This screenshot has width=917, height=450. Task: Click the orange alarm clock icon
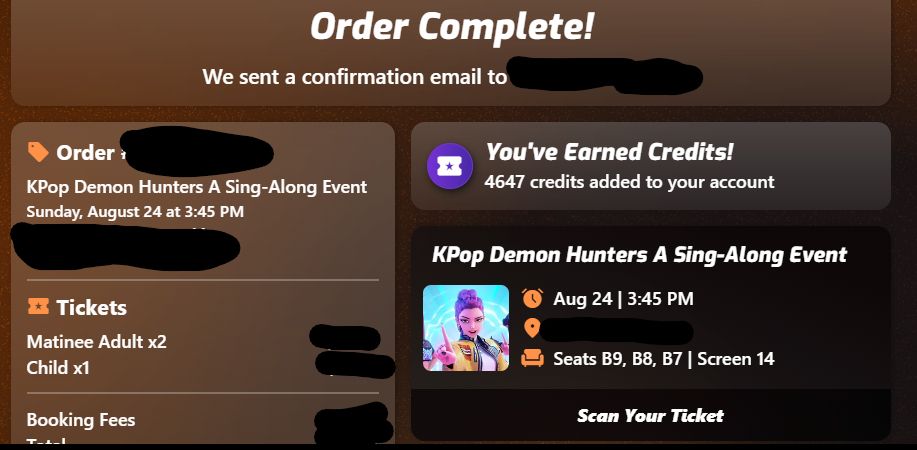(532, 298)
